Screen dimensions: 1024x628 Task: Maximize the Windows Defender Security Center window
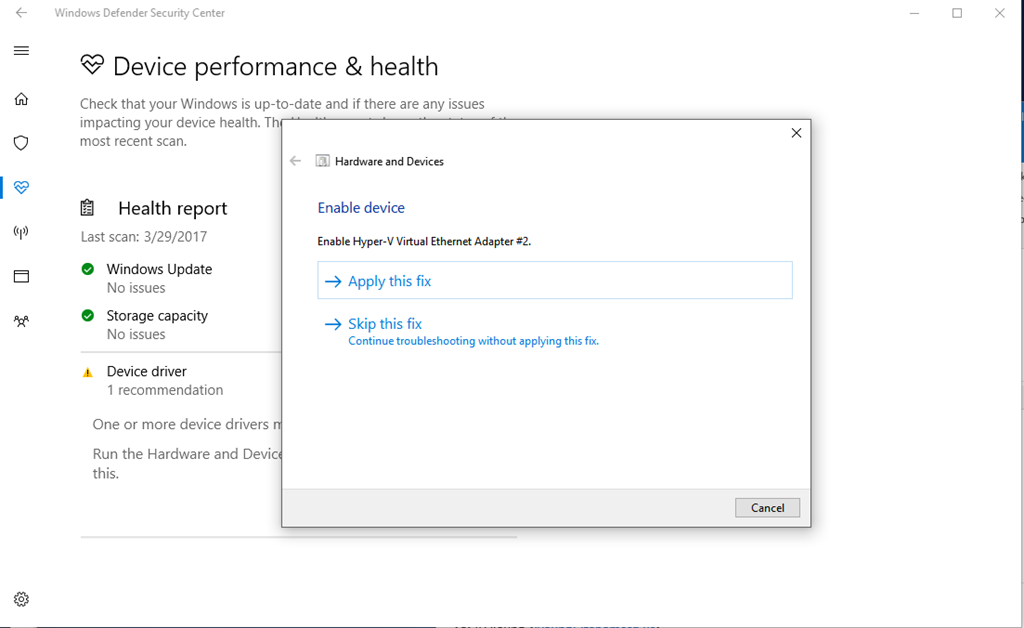[x=957, y=13]
